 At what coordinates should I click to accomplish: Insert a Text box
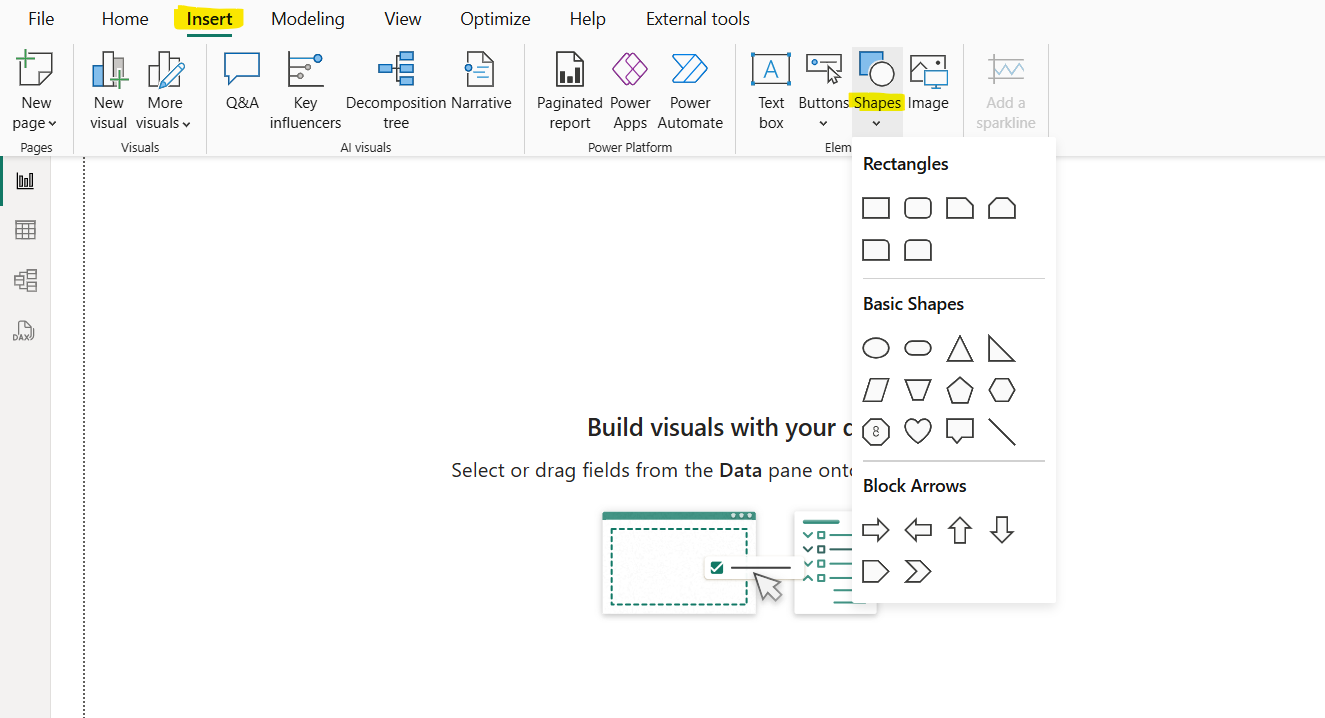click(770, 88)
